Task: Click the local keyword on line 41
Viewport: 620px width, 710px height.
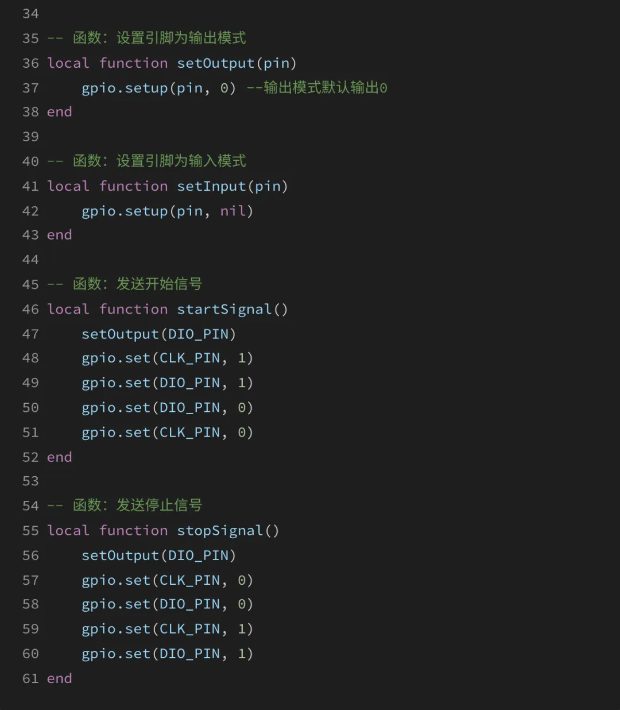Action: (x=68, y=186)
